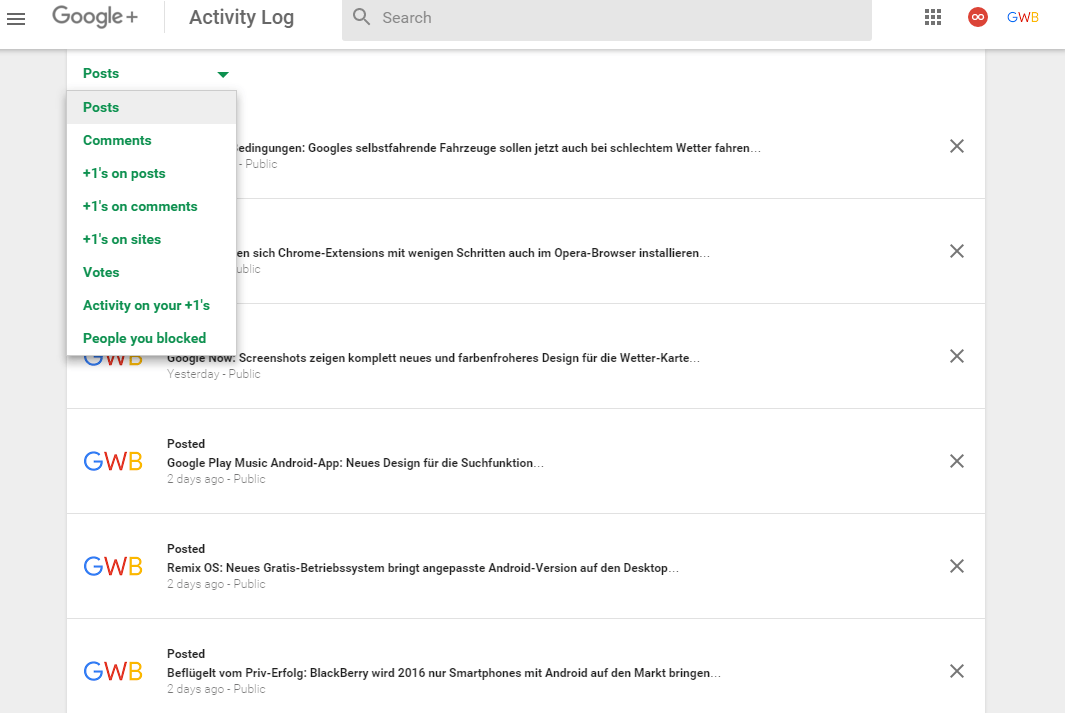Open the Remix OS post title link

pyautogui.click(x=422, y=568)
